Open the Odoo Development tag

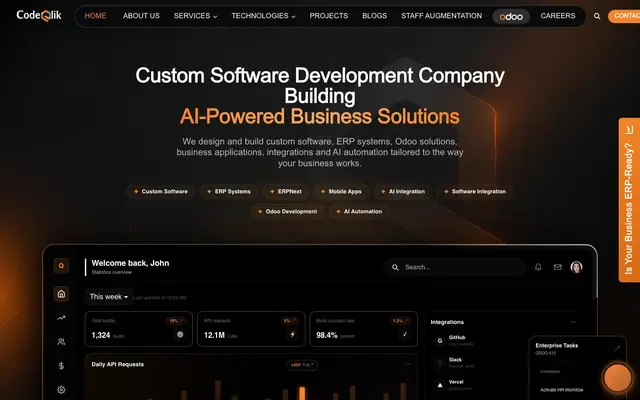(x=287, y=211)
